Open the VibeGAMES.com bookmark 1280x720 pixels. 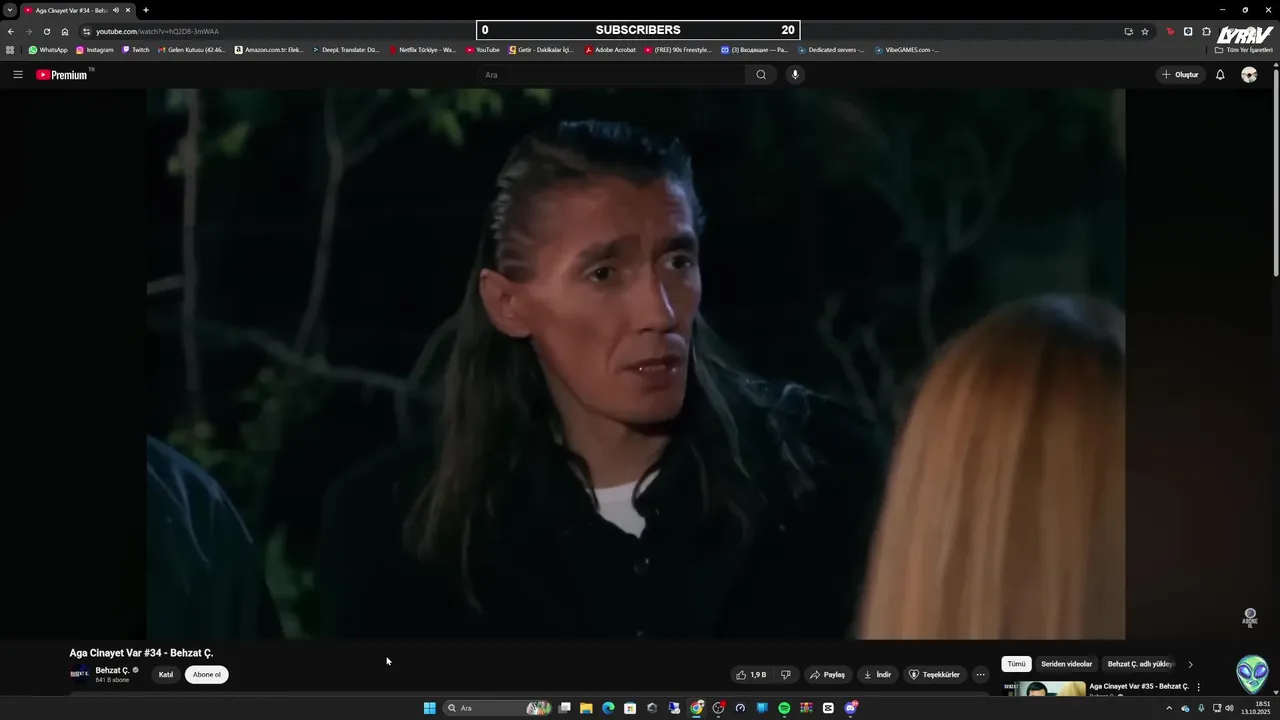(907, 50)
